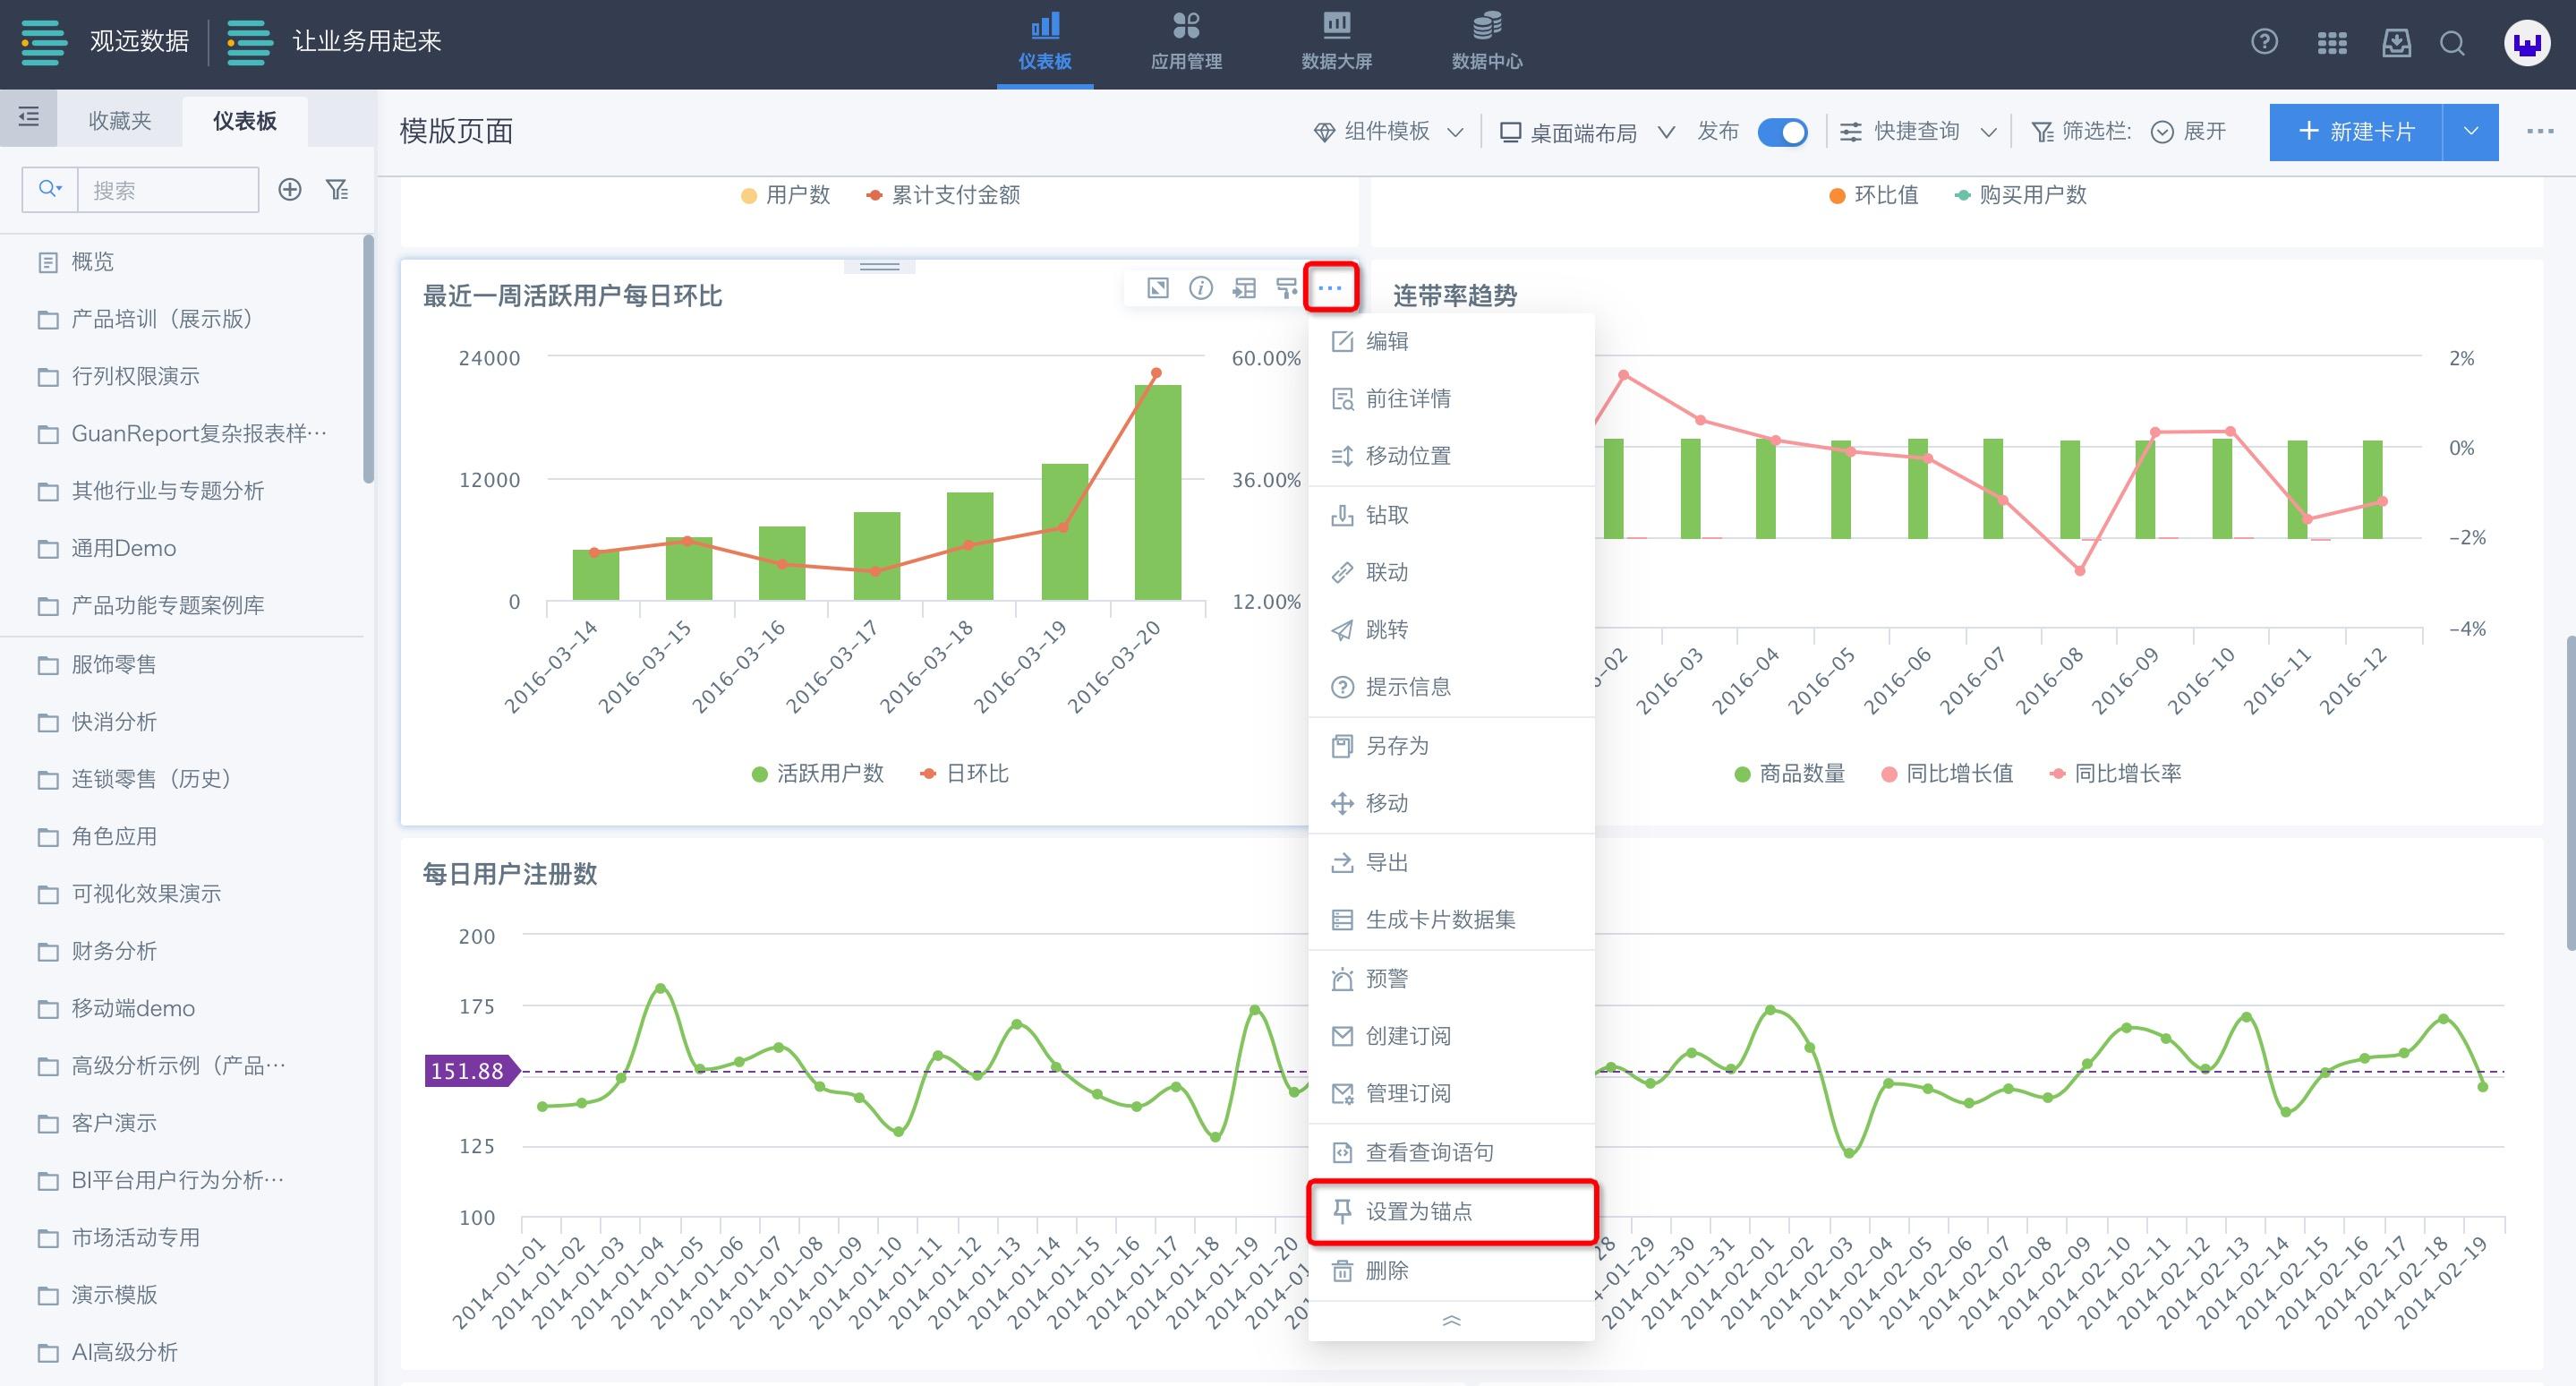Collapse the sidebar with the fold icon
Image resolution: width=2576 pixels, height=1386 pixels.
point(29,118)
